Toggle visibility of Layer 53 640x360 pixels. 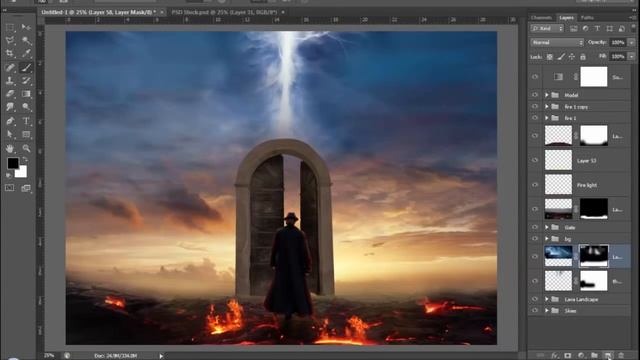point(535,160)
